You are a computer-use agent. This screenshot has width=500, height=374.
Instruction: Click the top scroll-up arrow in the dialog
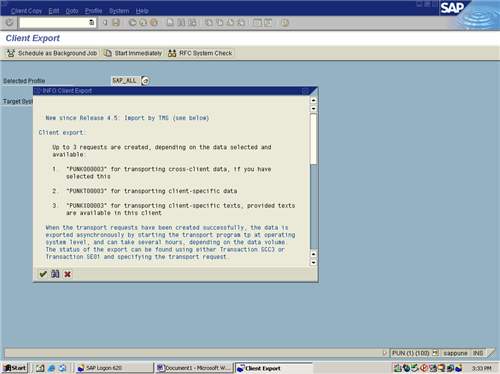coord(313,100)
